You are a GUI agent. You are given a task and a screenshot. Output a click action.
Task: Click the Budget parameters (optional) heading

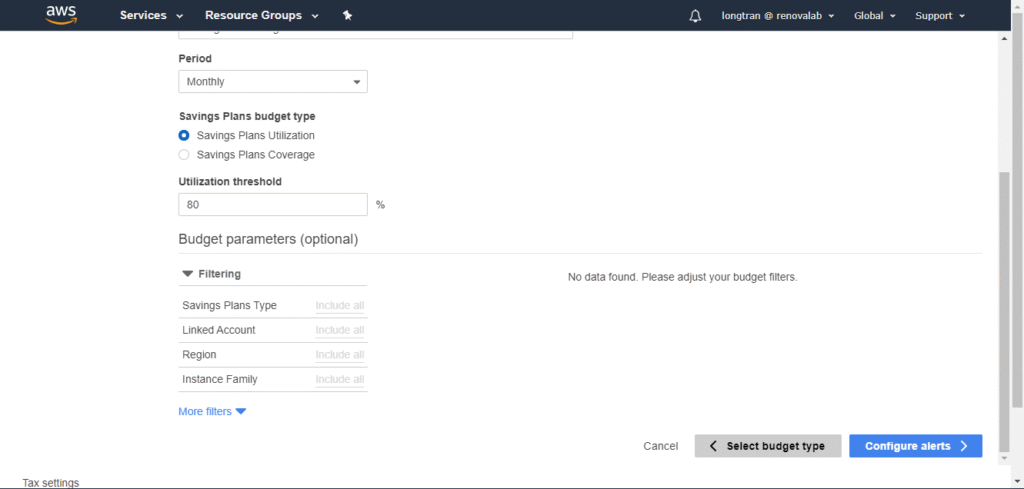(x=268, y=239)
